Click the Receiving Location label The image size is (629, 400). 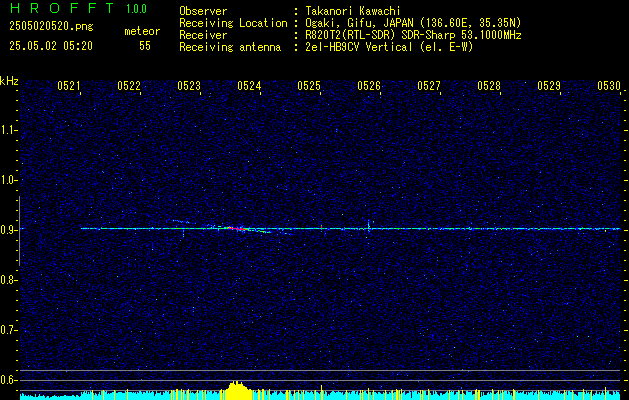coord(233,23)
